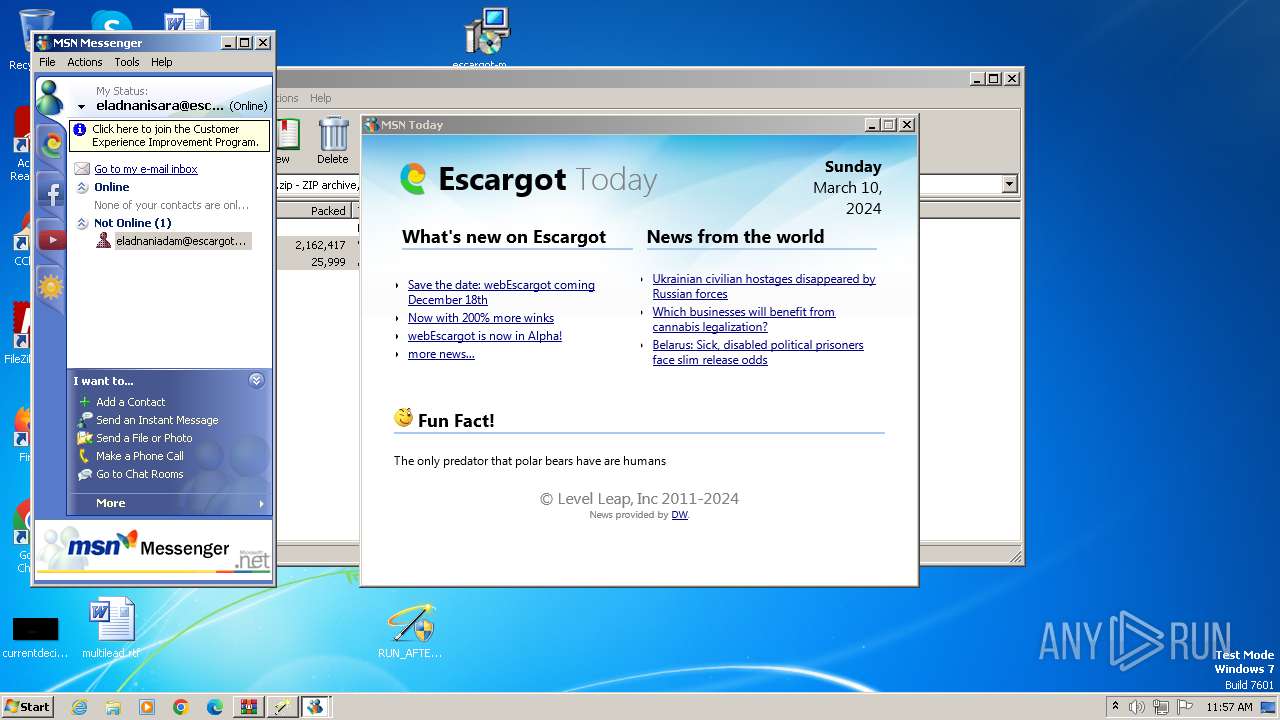Open the File menu in MSN Messenger

tap(47, 62)
